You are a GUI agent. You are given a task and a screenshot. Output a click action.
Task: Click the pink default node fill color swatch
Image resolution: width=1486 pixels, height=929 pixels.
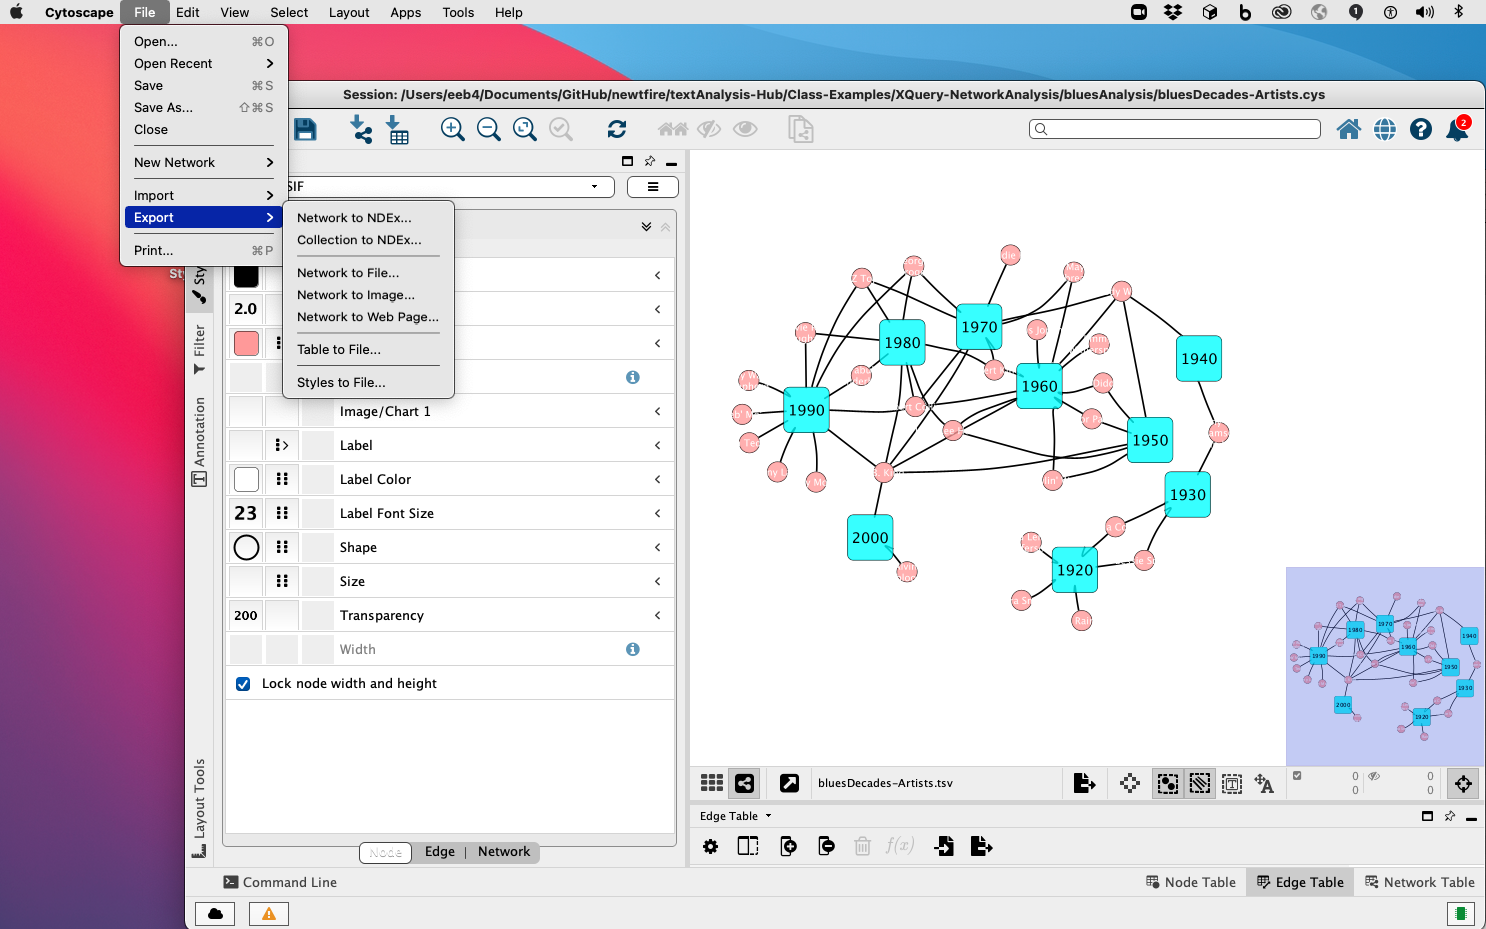pos(246,342)
